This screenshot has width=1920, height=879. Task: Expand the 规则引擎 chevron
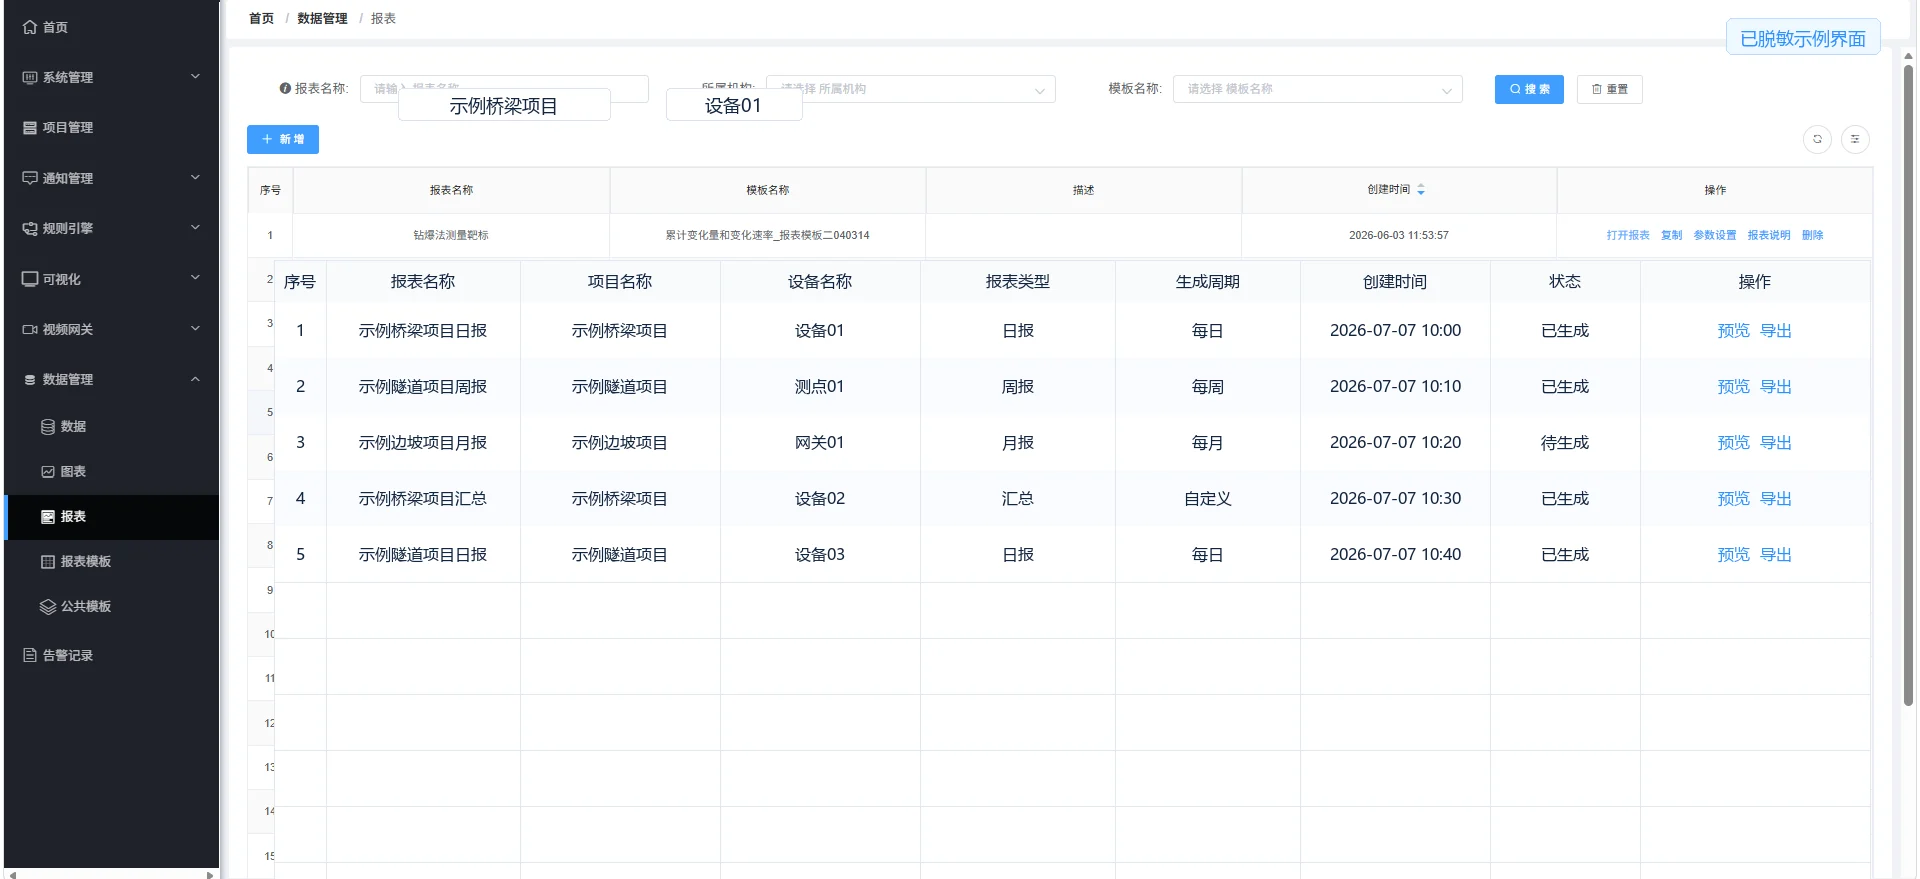pyautogui.click(x=195, y=227)
